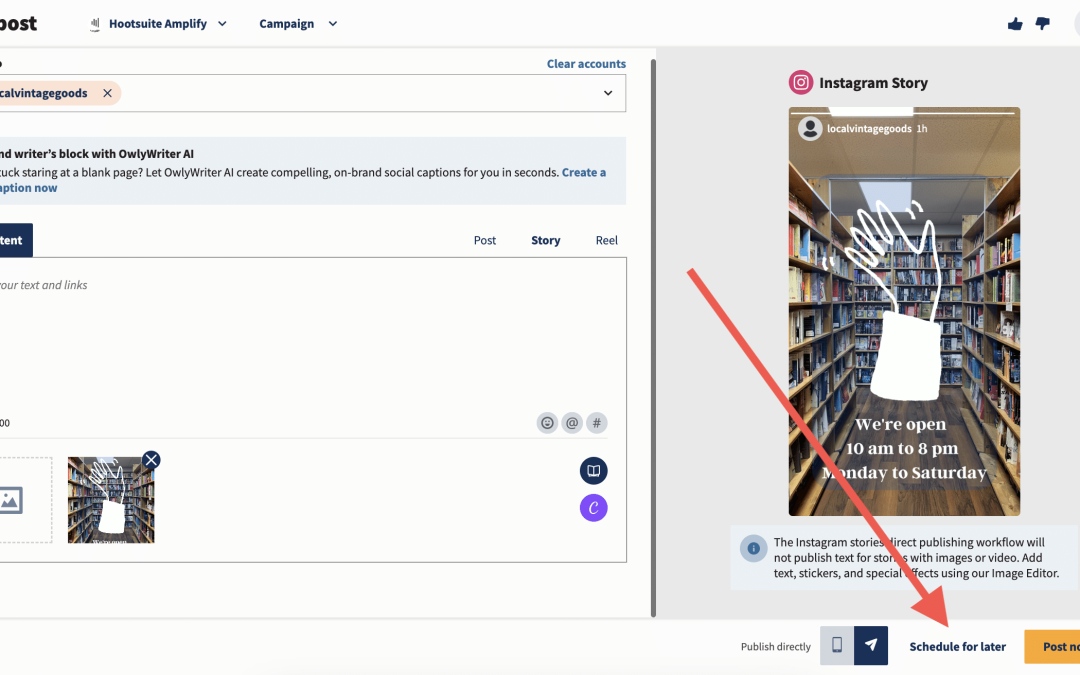Expand the accounts selection dropdown chevron
This screenshot has width=1080, height=675.
(607, 92)
